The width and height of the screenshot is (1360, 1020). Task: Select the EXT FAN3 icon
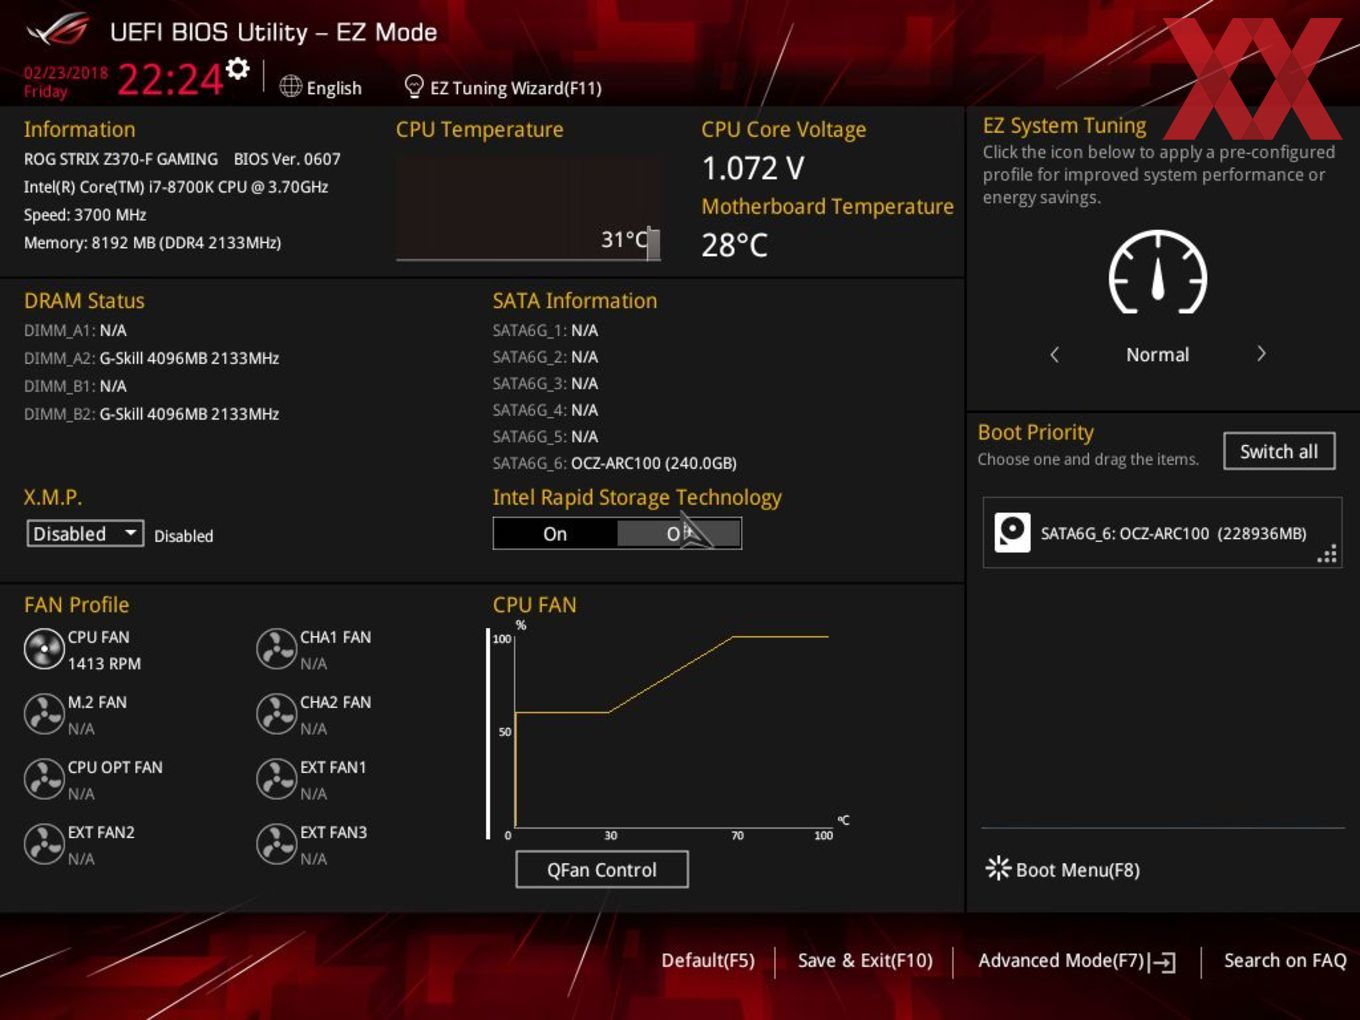tap(276, 844)
